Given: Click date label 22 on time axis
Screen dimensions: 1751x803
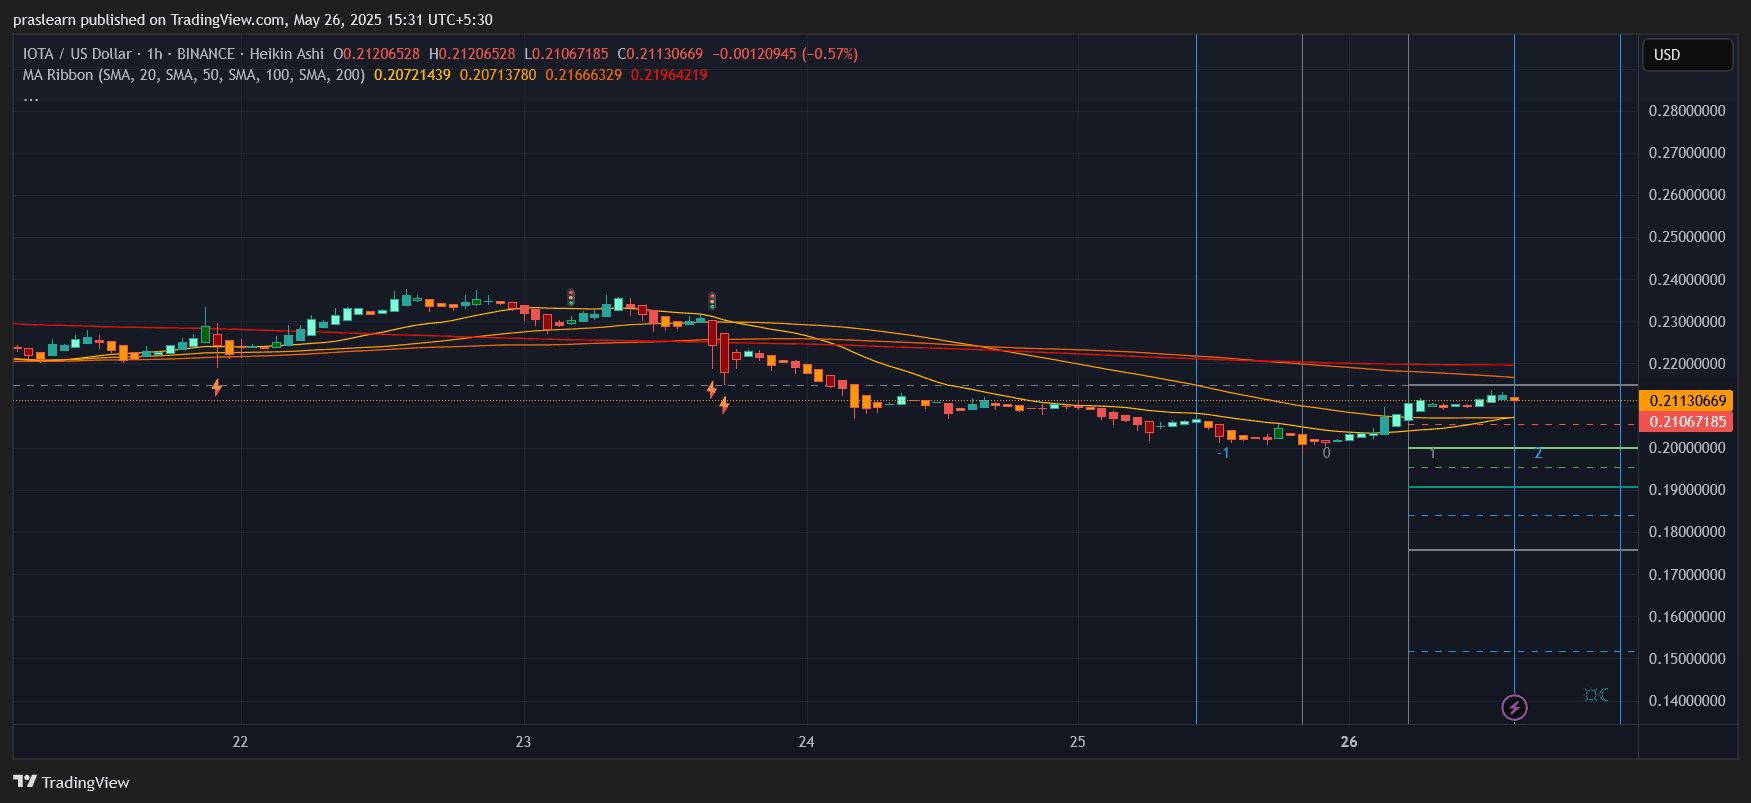Looking at the screenshot, I should (x=240, y=742).
